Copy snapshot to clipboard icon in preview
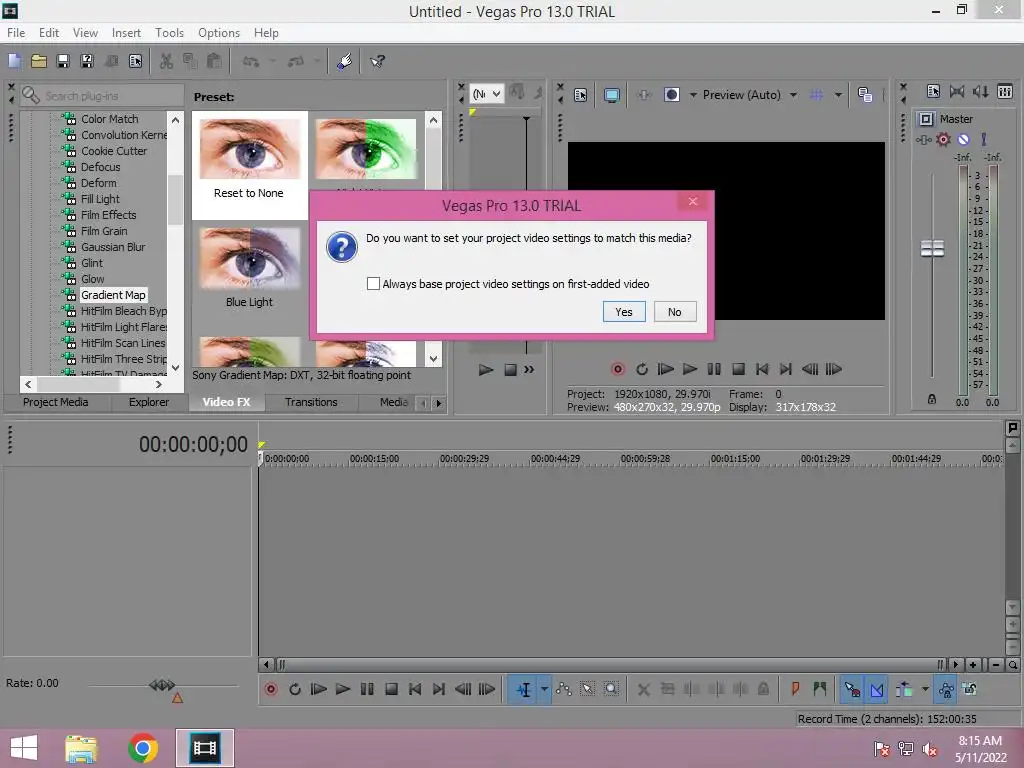The width and height of the screenshot is (1024, 768). pyautogui.click(x=865, y=95)
